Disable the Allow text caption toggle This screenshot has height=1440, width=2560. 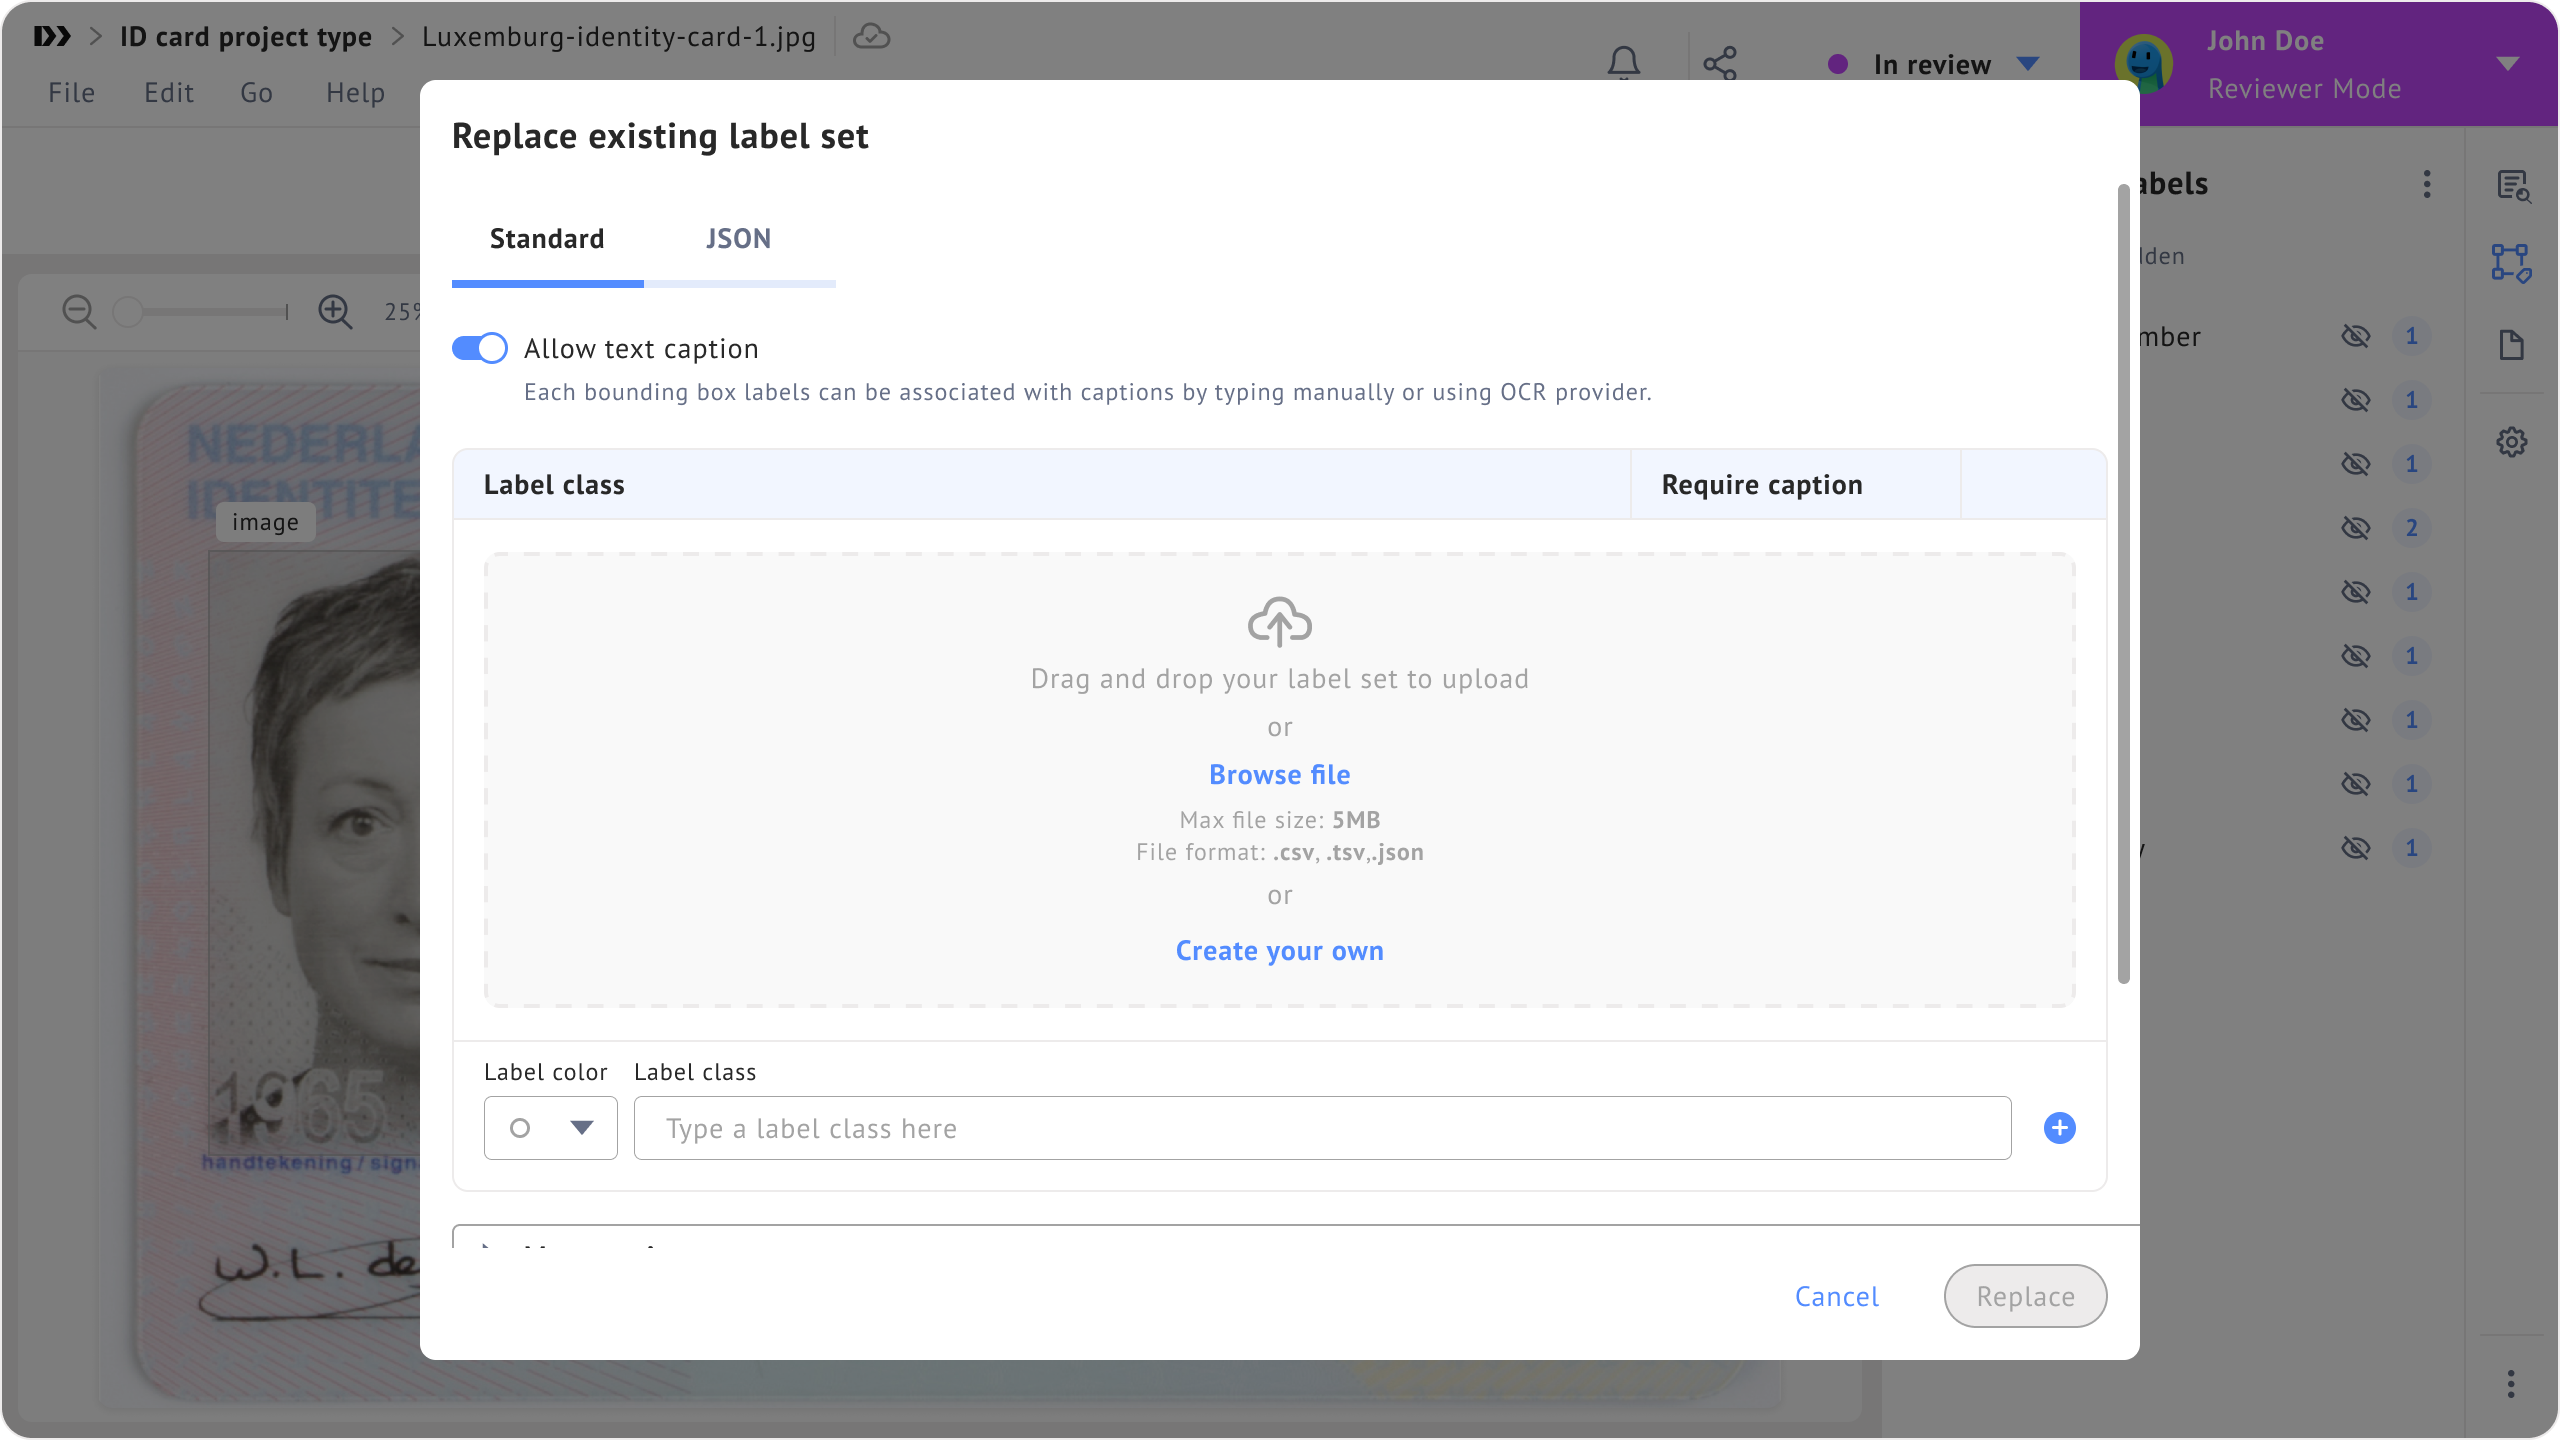click(480, 348)
